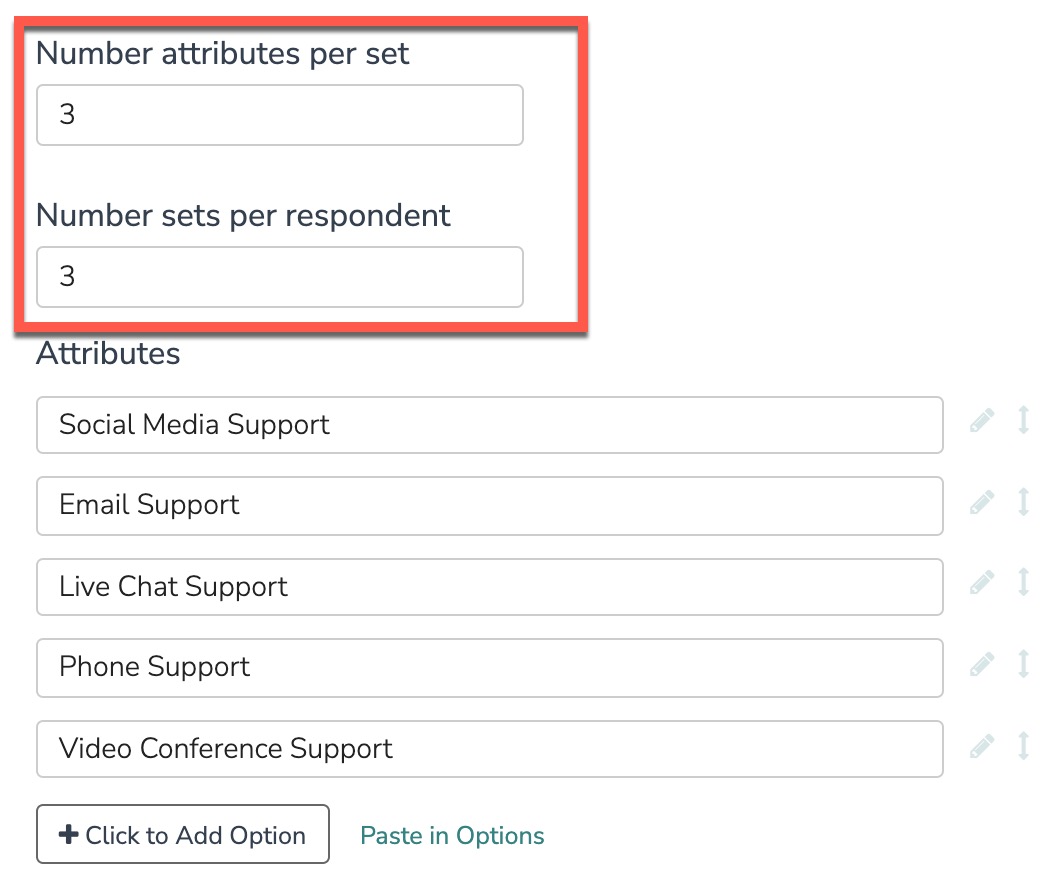Click the Number sets per respondent field
1048x882 pixels.
[x=279, y=276]
